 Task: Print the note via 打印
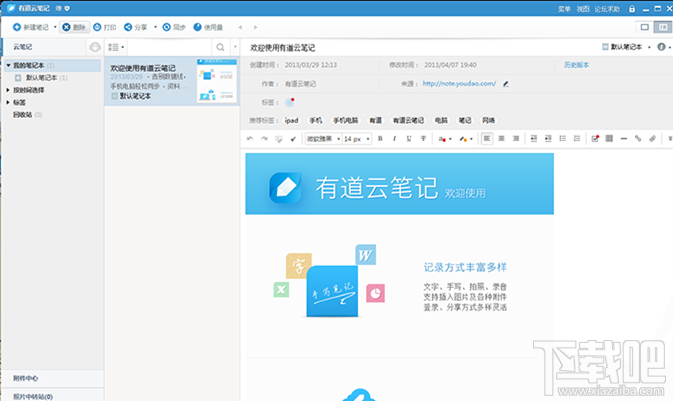click(x=105, y=27)
